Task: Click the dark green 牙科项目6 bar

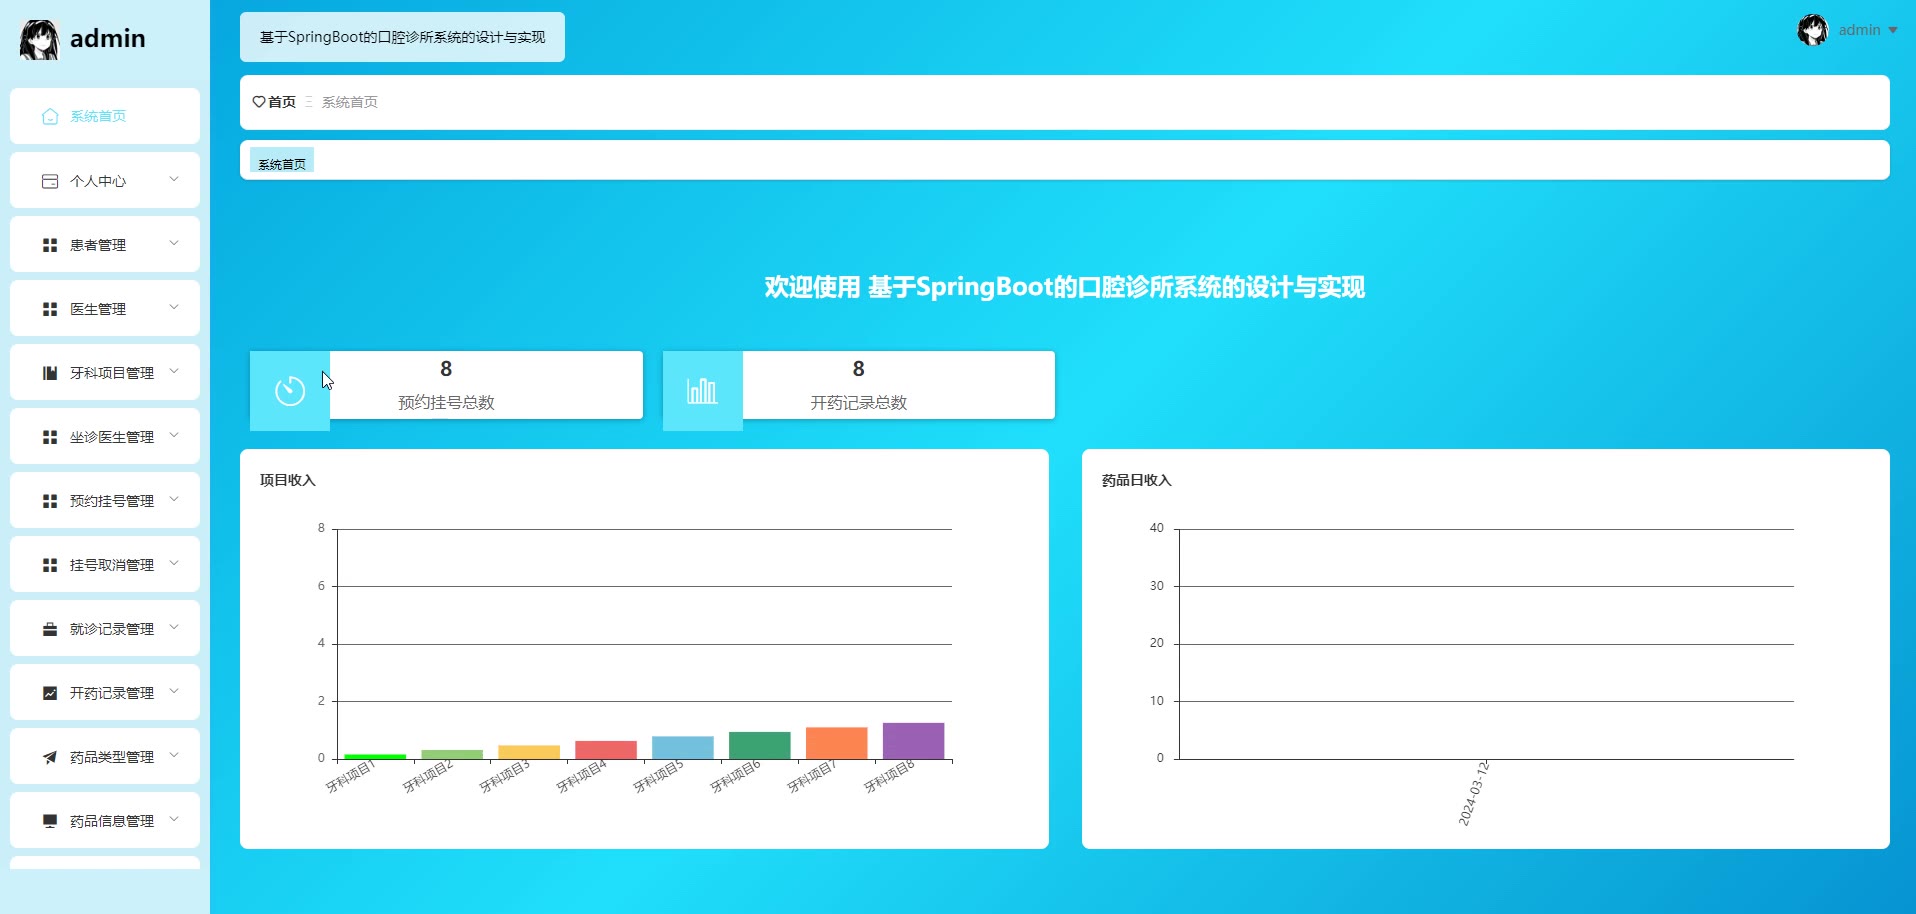Action: (x=759, y=745)
